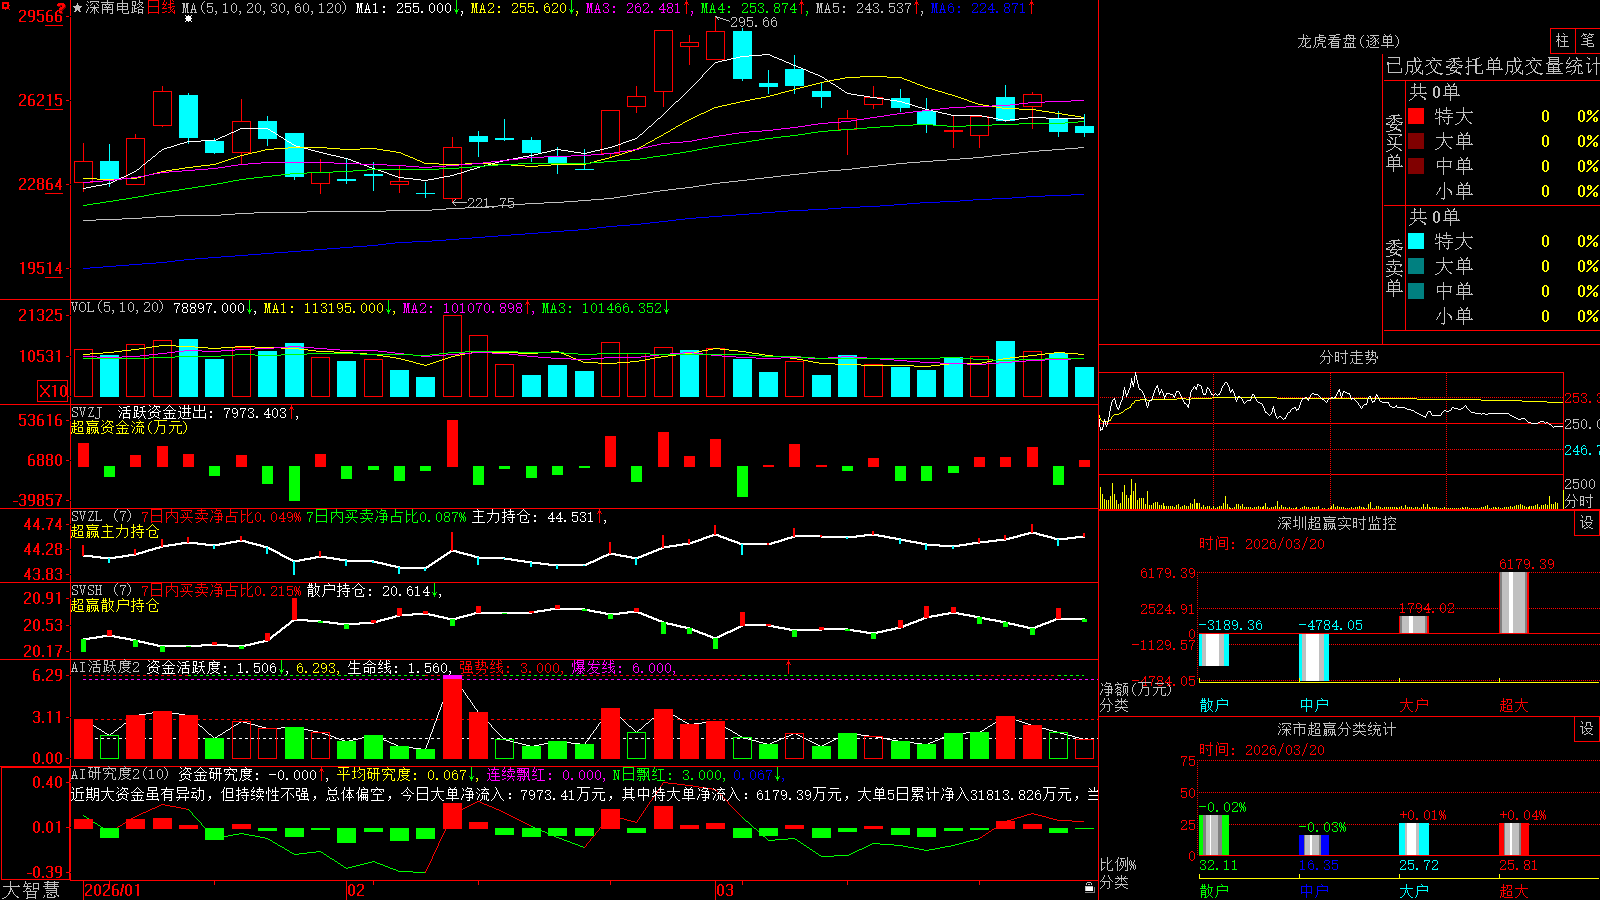Switch 龙虎看盘 to 笔 tick view
This screenshot has height=900, width=1600.
[x=1588, y=40]
